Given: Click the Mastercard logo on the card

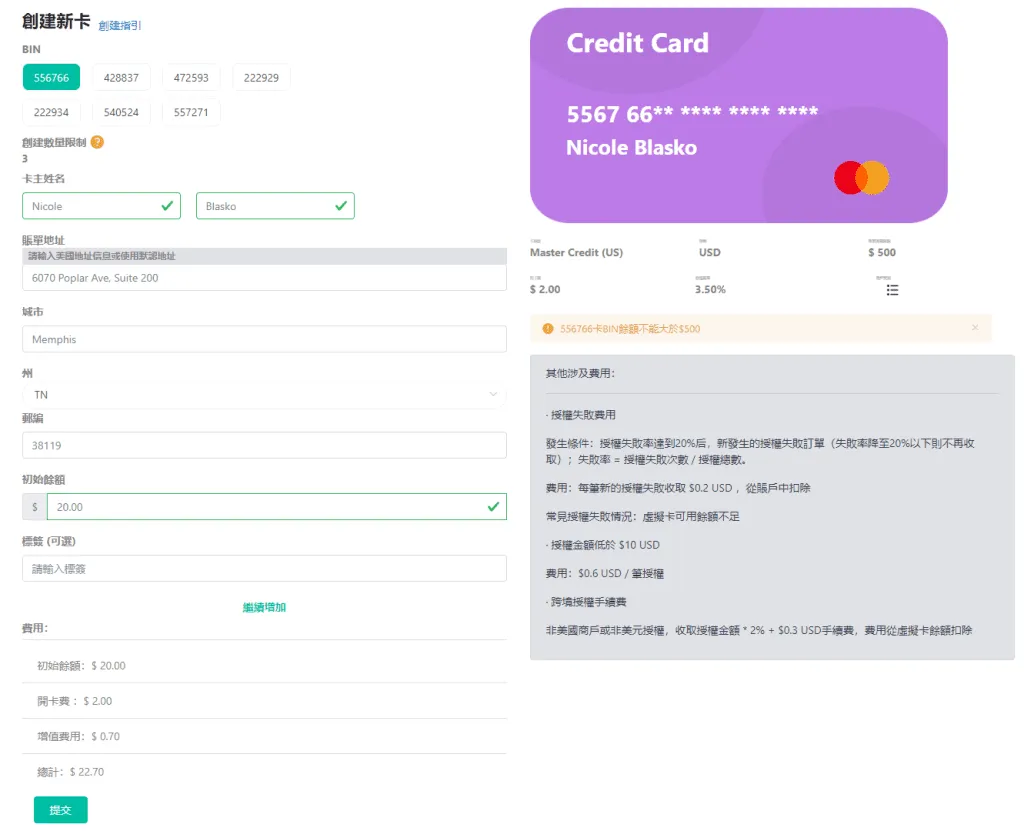Looking at the screenshot, I should pyautogui.click(x=861, y=178).
